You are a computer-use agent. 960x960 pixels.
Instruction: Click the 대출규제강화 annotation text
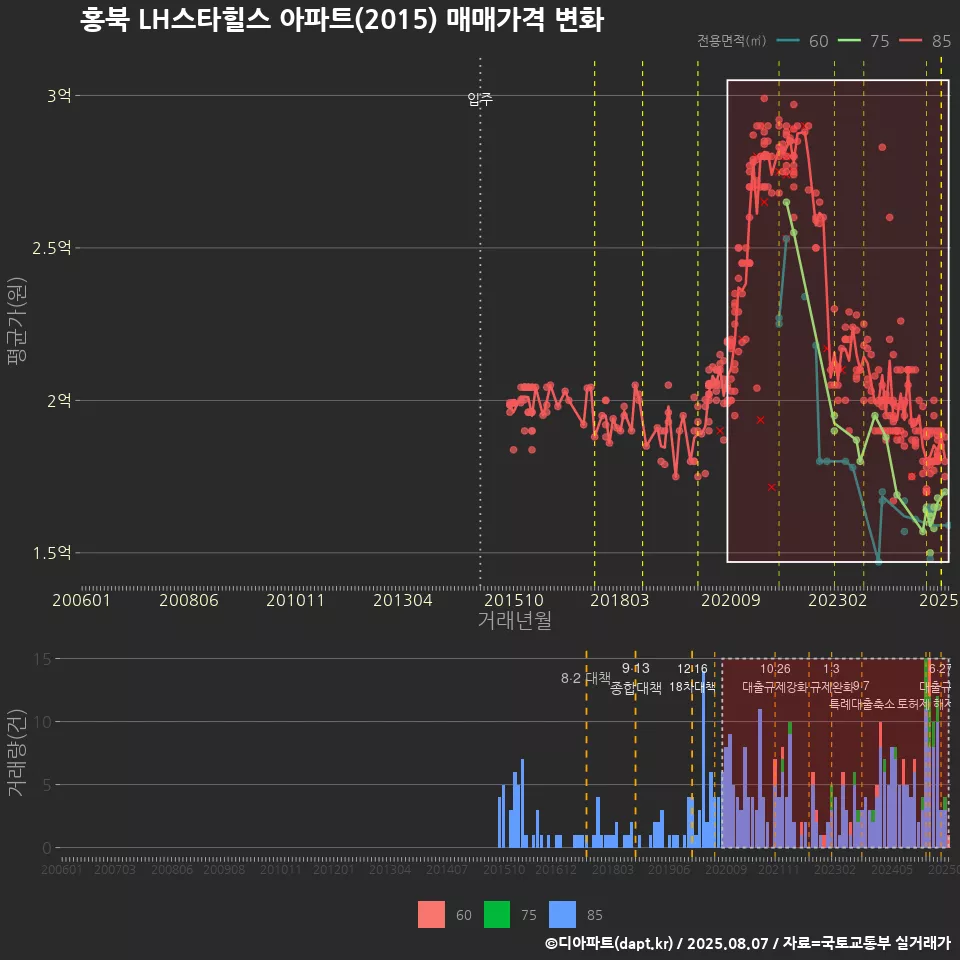pyautogui.click(x=775, y=687)
